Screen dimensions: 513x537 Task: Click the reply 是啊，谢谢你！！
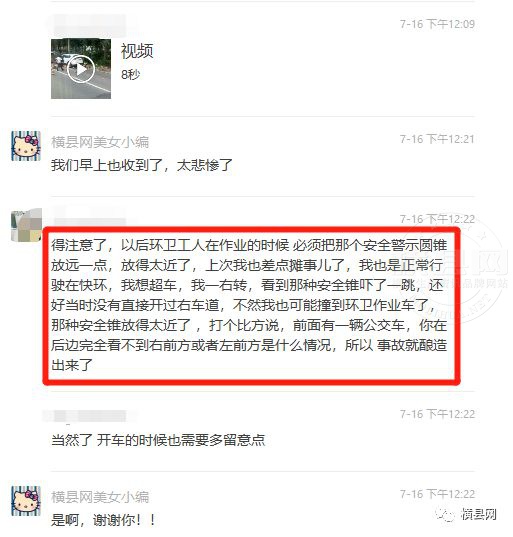(103, 520)
